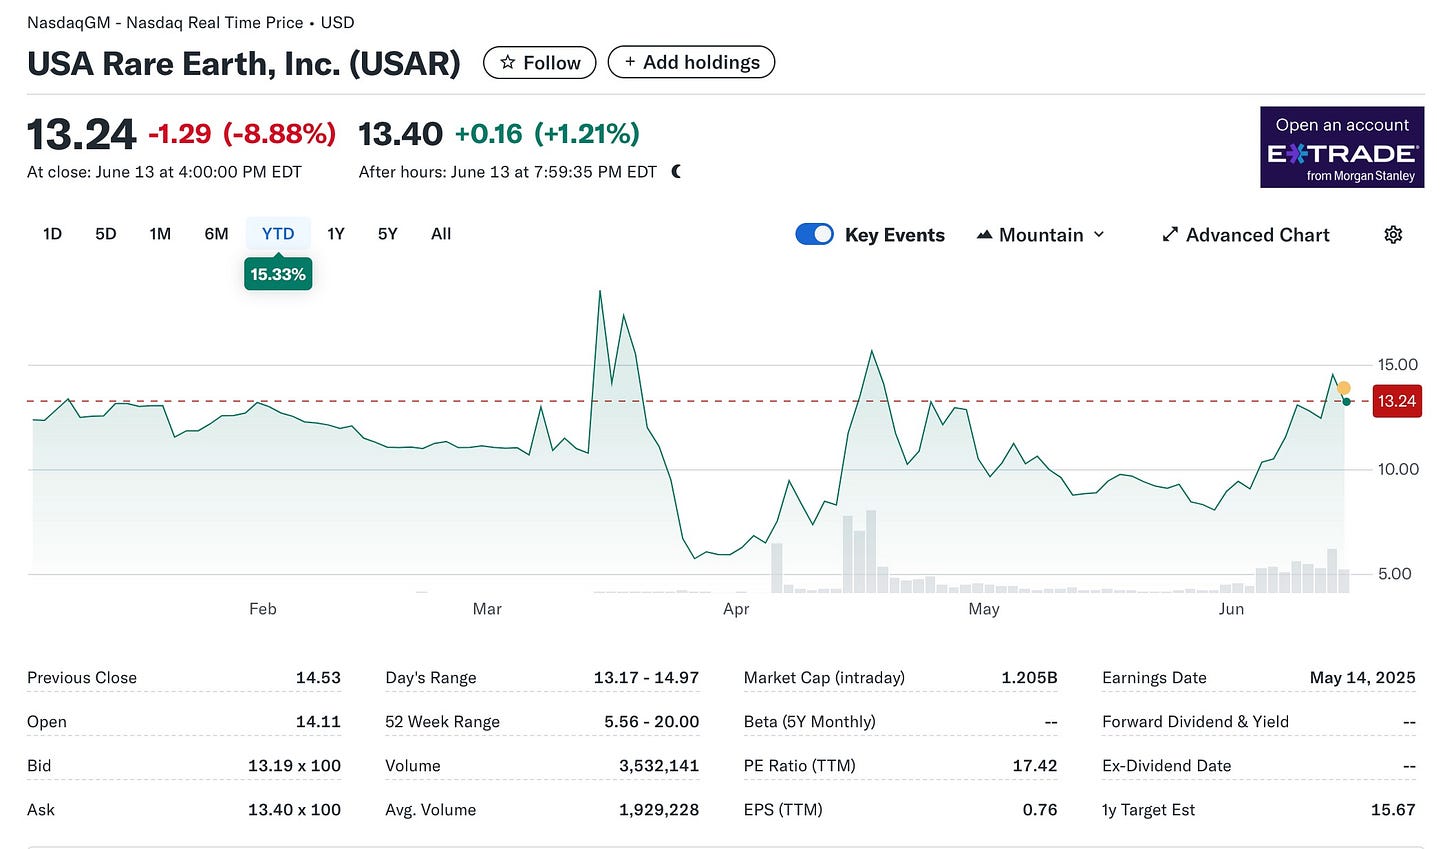Click the E*TRADE Open an account ad

tap(1342, 147)
